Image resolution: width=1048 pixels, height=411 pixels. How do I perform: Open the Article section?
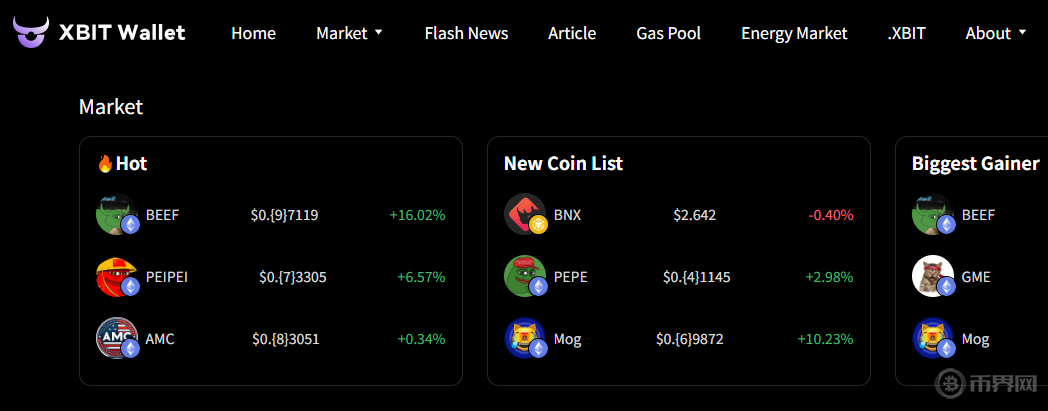click(x=572, y=33)
